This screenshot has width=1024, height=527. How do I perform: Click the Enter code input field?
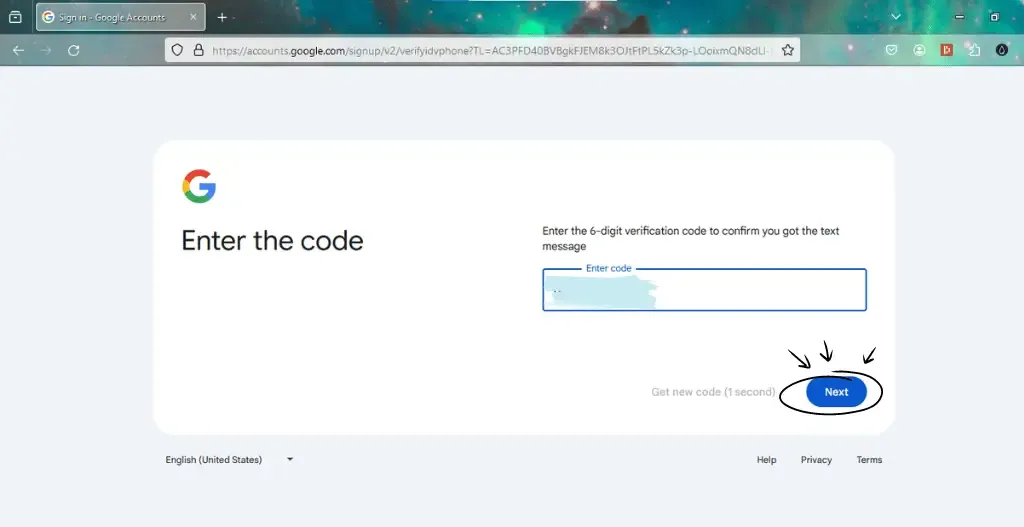tap(704, 291)
